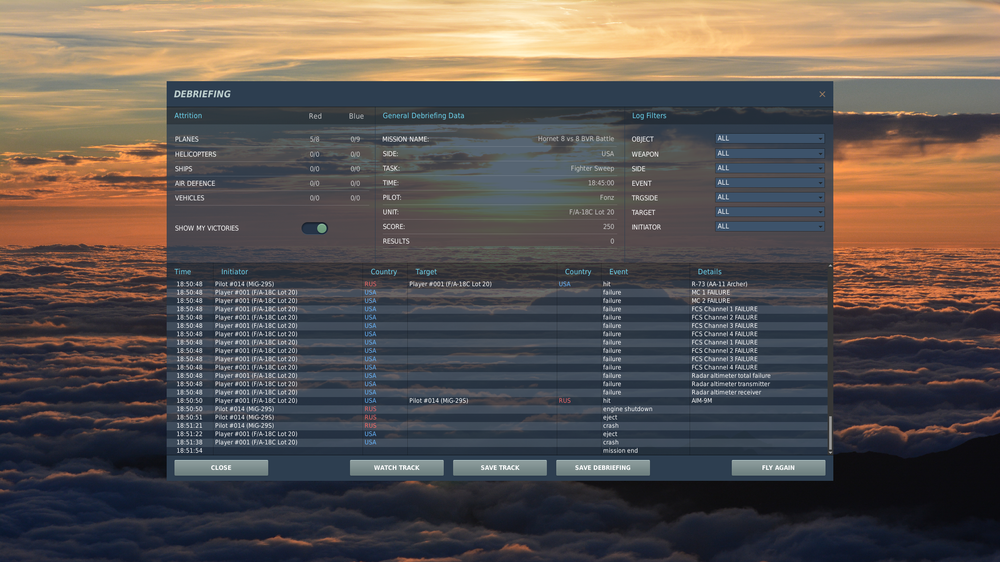Click the time value 18:45:00
1000x562 pixels.
[601, 183]
